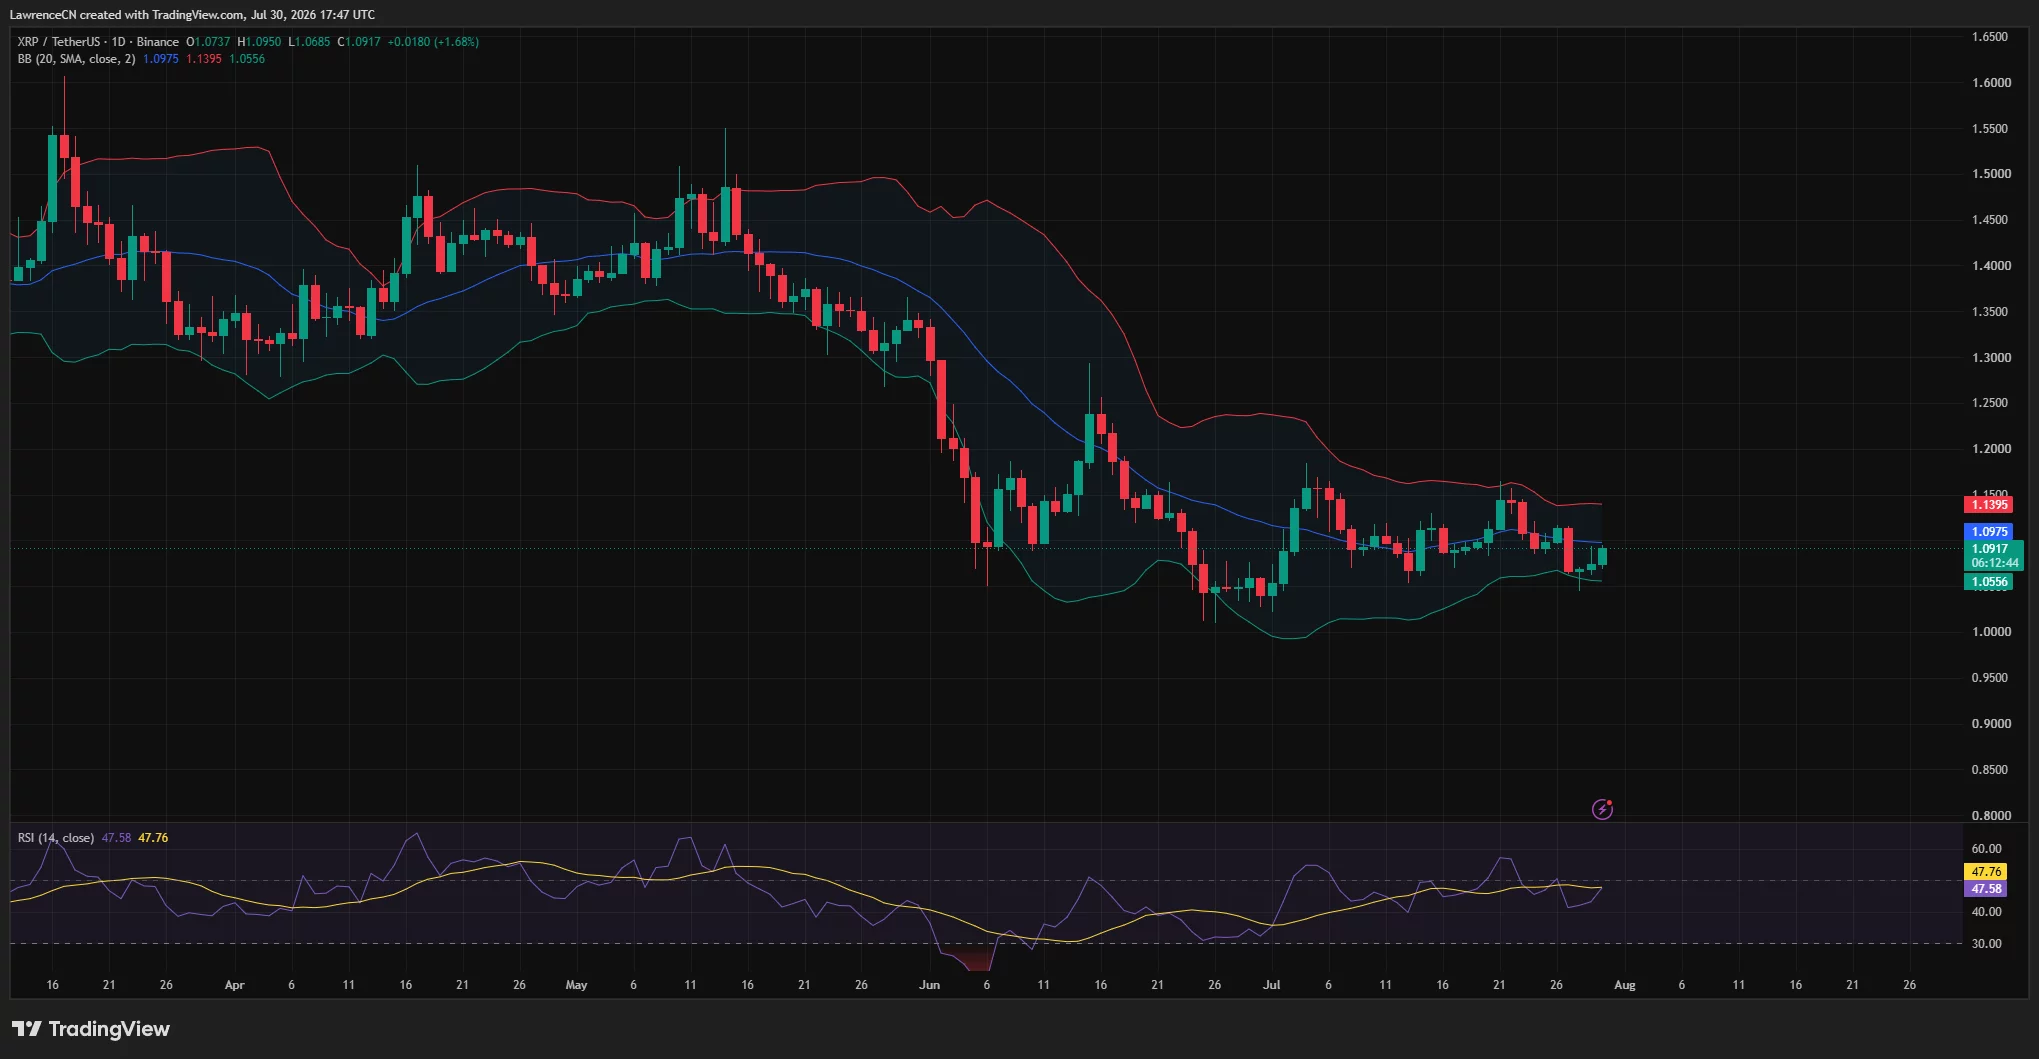This screenshot has width=2039, height=1059.
Task: Click the +0.0180 (+1.68%) change value
Action: pos(433,42)
